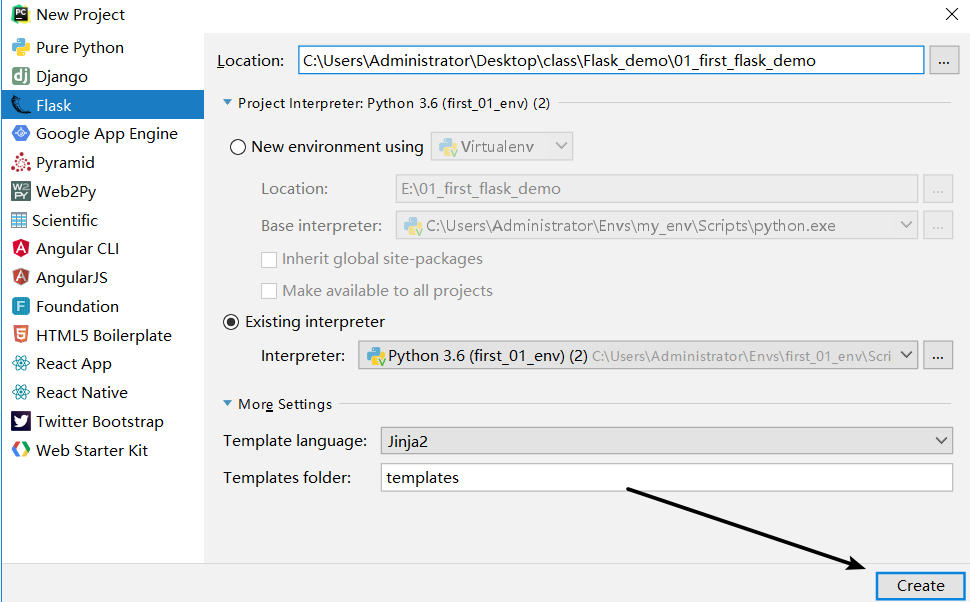Collapse the Project Interpreter section
Image resolution: width=970 pixels, height=602 pixels.
coord(228,103)
